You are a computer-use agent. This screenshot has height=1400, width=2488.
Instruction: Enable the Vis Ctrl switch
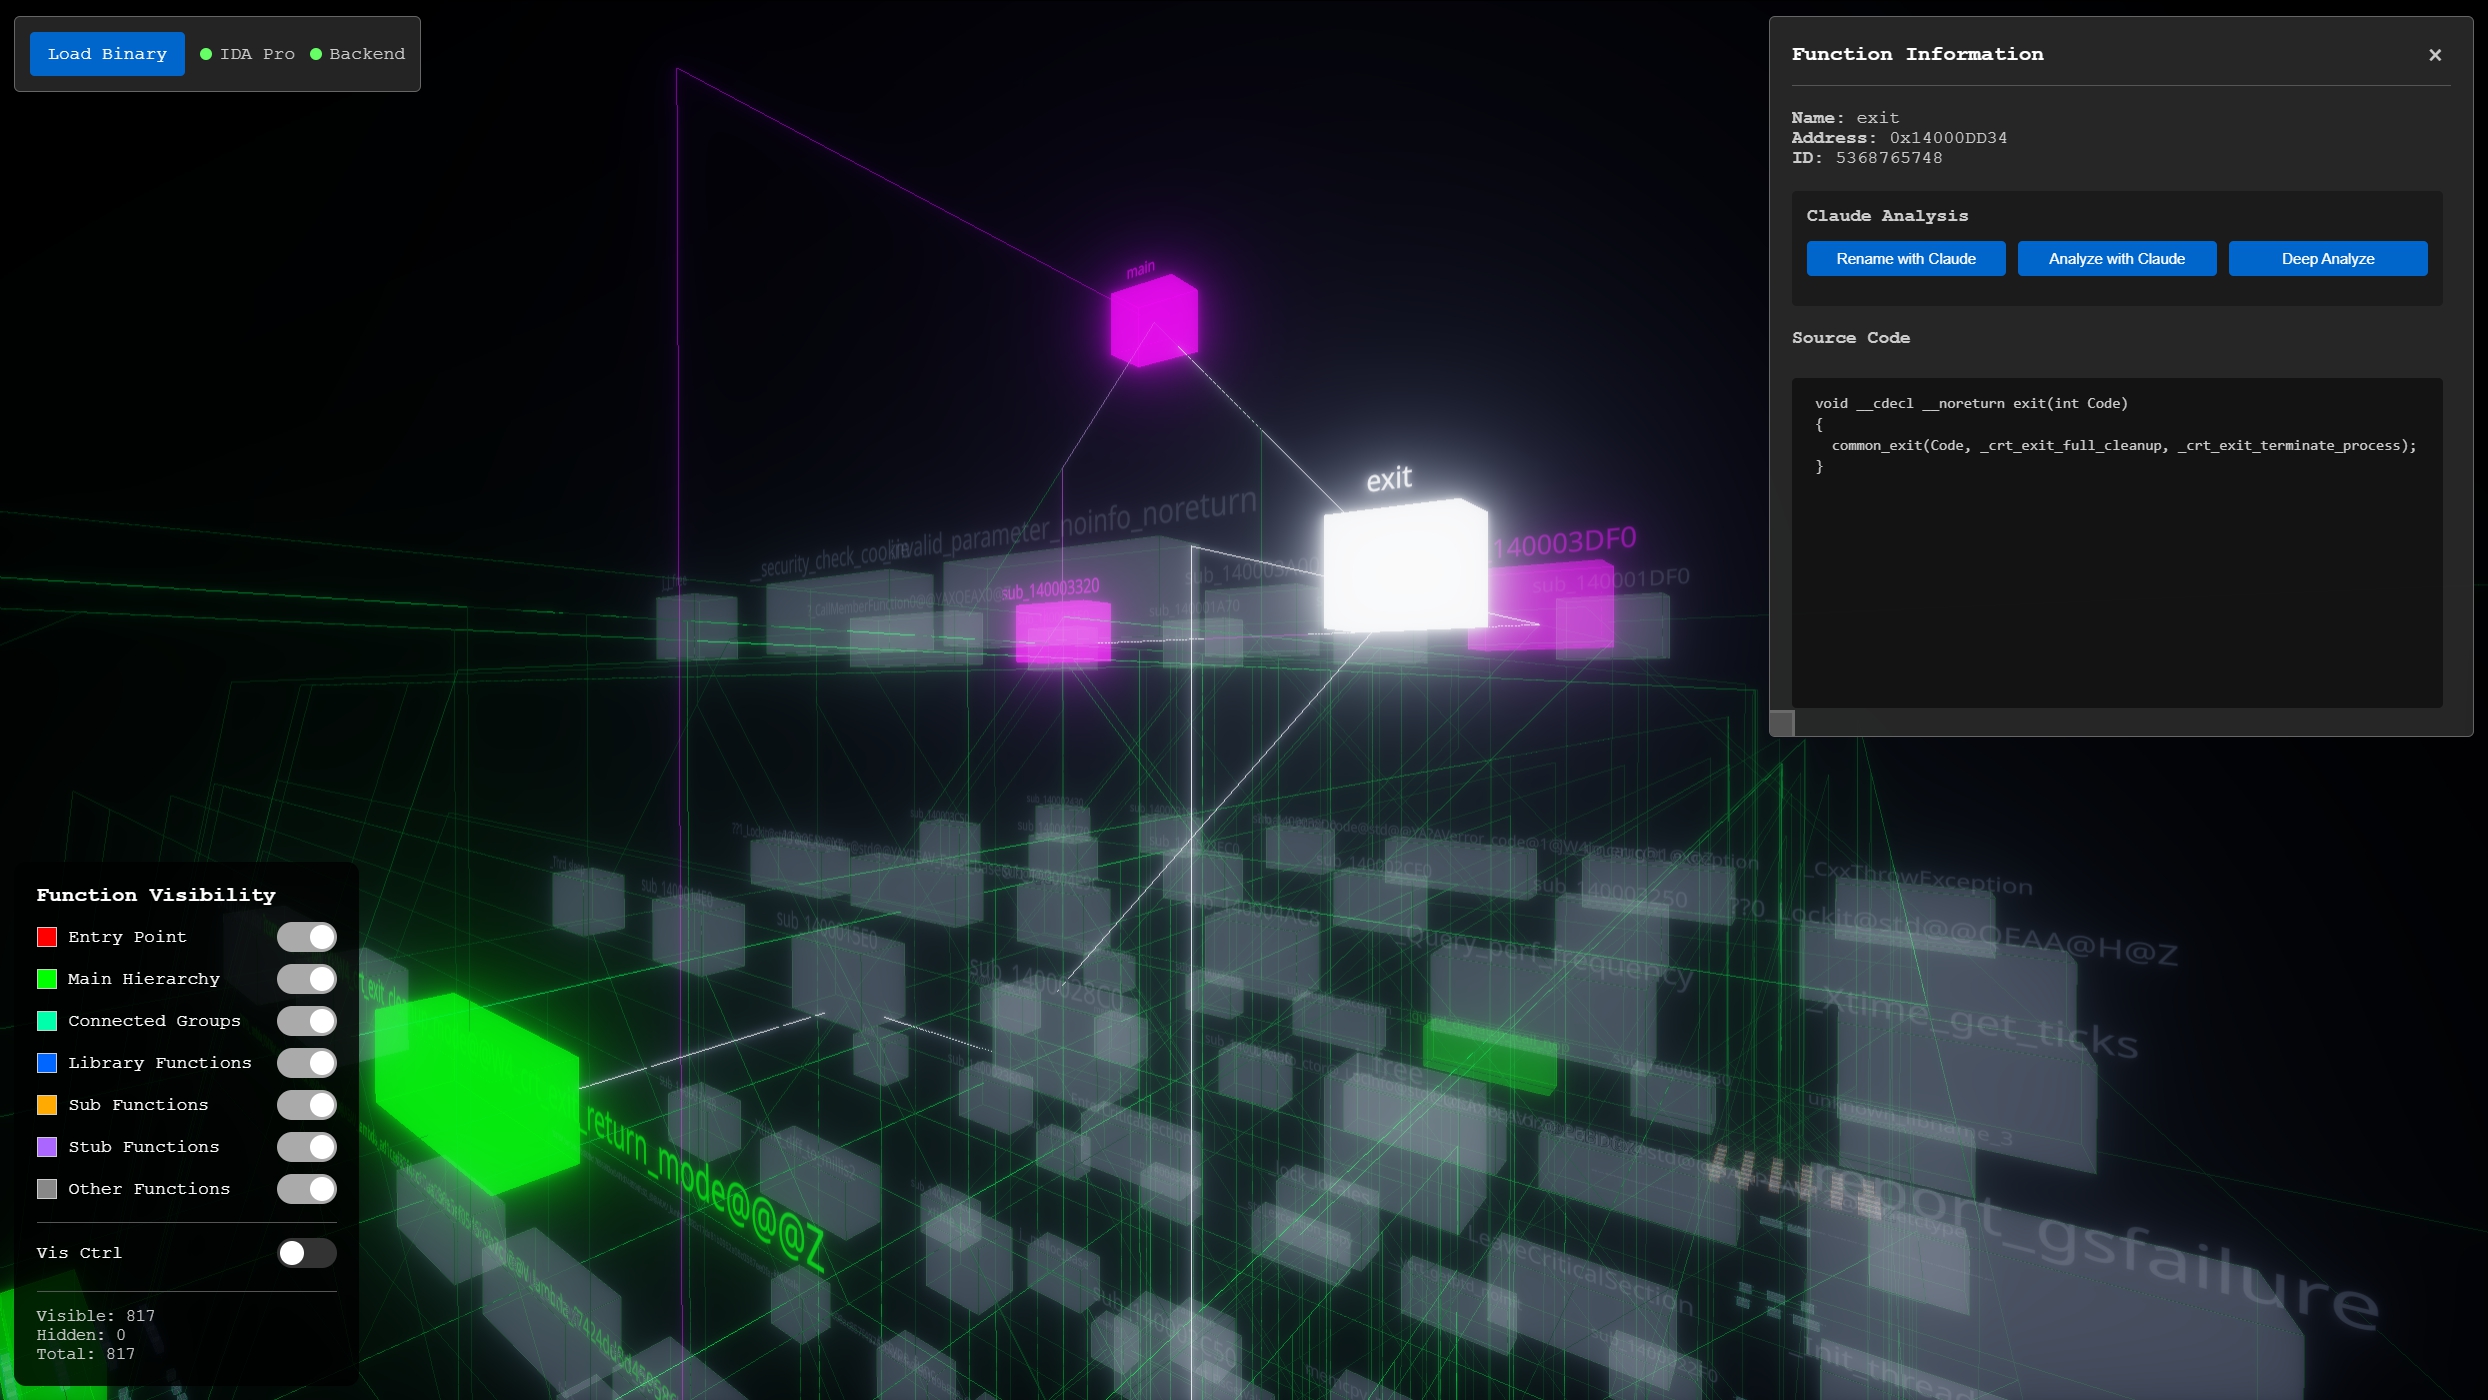(306, 1253)
